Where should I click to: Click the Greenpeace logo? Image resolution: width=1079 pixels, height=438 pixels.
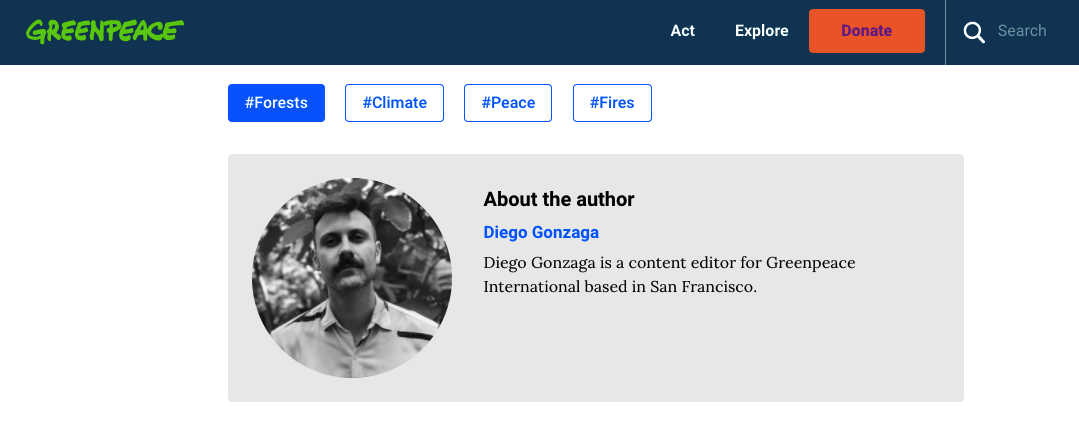(105, 31)
